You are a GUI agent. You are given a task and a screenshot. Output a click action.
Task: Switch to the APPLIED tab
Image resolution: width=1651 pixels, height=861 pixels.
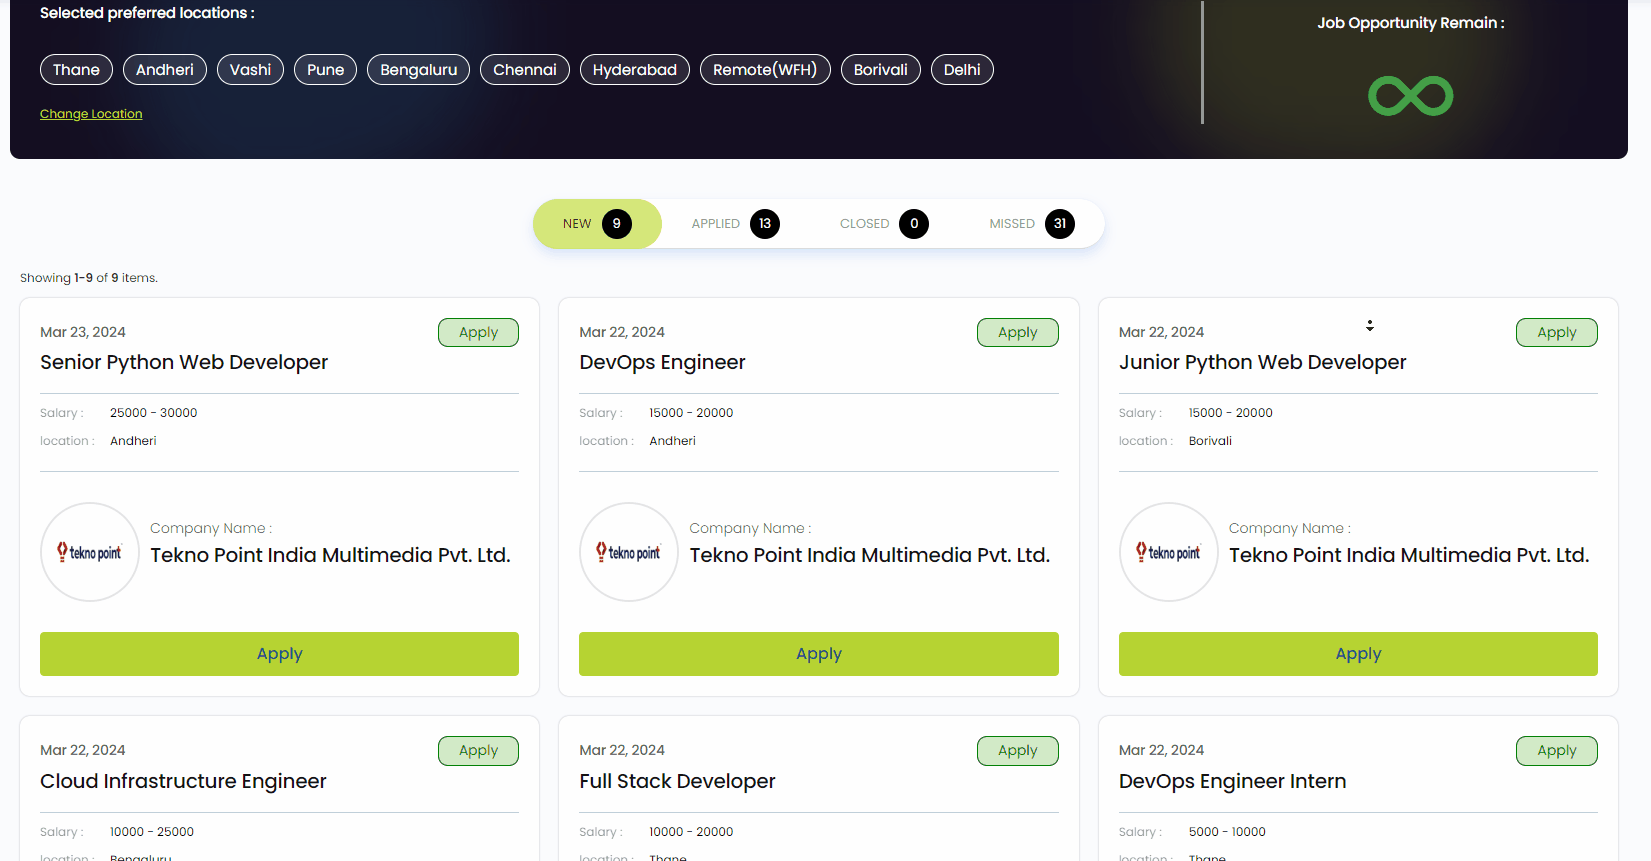pyautogui.click(x=735, y=224)
